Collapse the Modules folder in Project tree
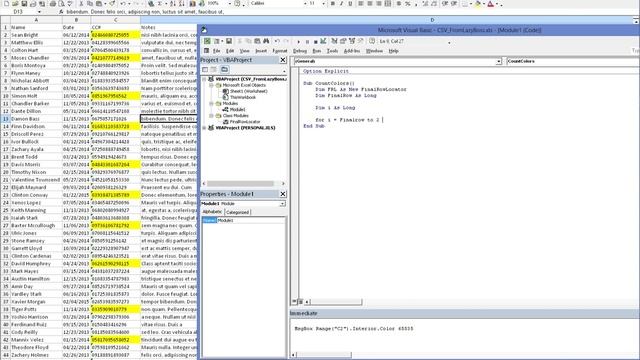Screen dimensions: 640x360 (x=211, y=104)
